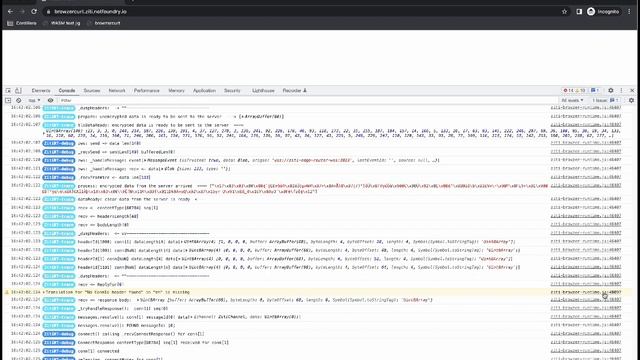Bookmark this page with the star icon
The height and width of the screenshot is (360, 640).
pyautogui.click(x=564, y=12)
